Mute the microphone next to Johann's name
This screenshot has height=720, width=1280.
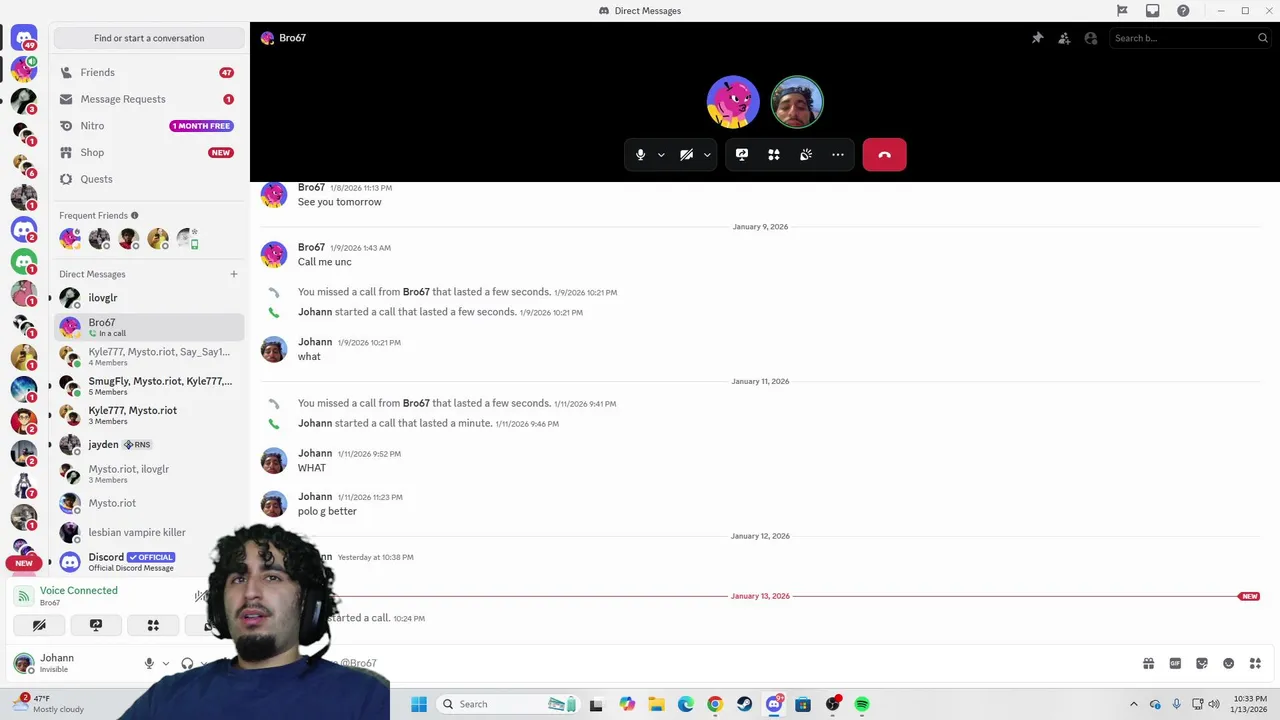149,663
